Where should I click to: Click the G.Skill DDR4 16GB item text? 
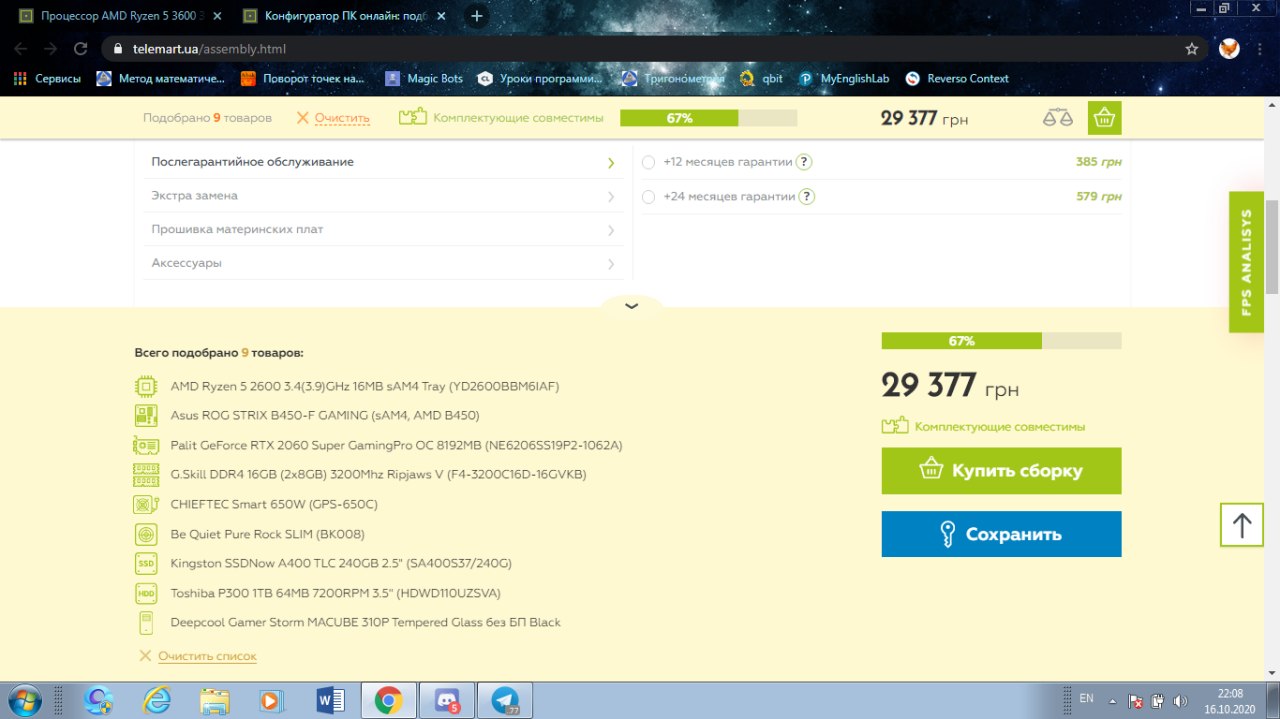[x=378, y=474]
